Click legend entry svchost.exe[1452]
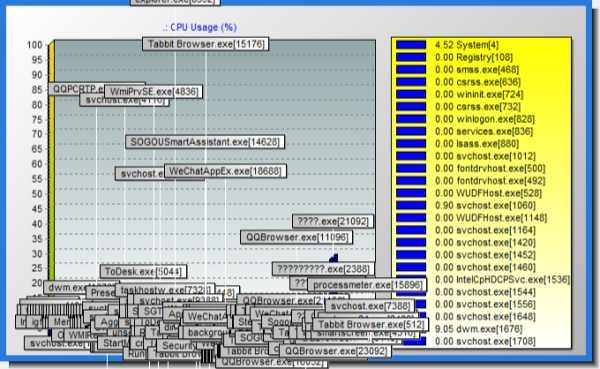Screen dimensions: 600x369 (485, 255)
